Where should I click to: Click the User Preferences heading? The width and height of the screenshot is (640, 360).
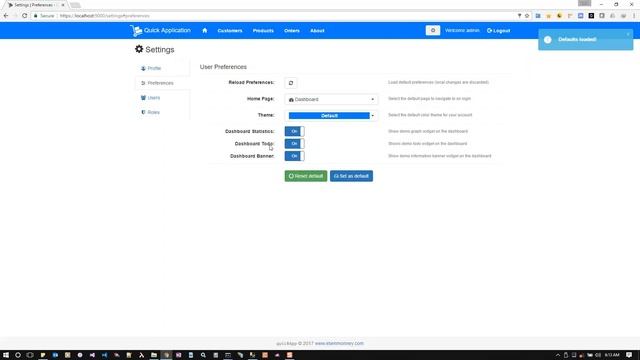pos(223,67)
